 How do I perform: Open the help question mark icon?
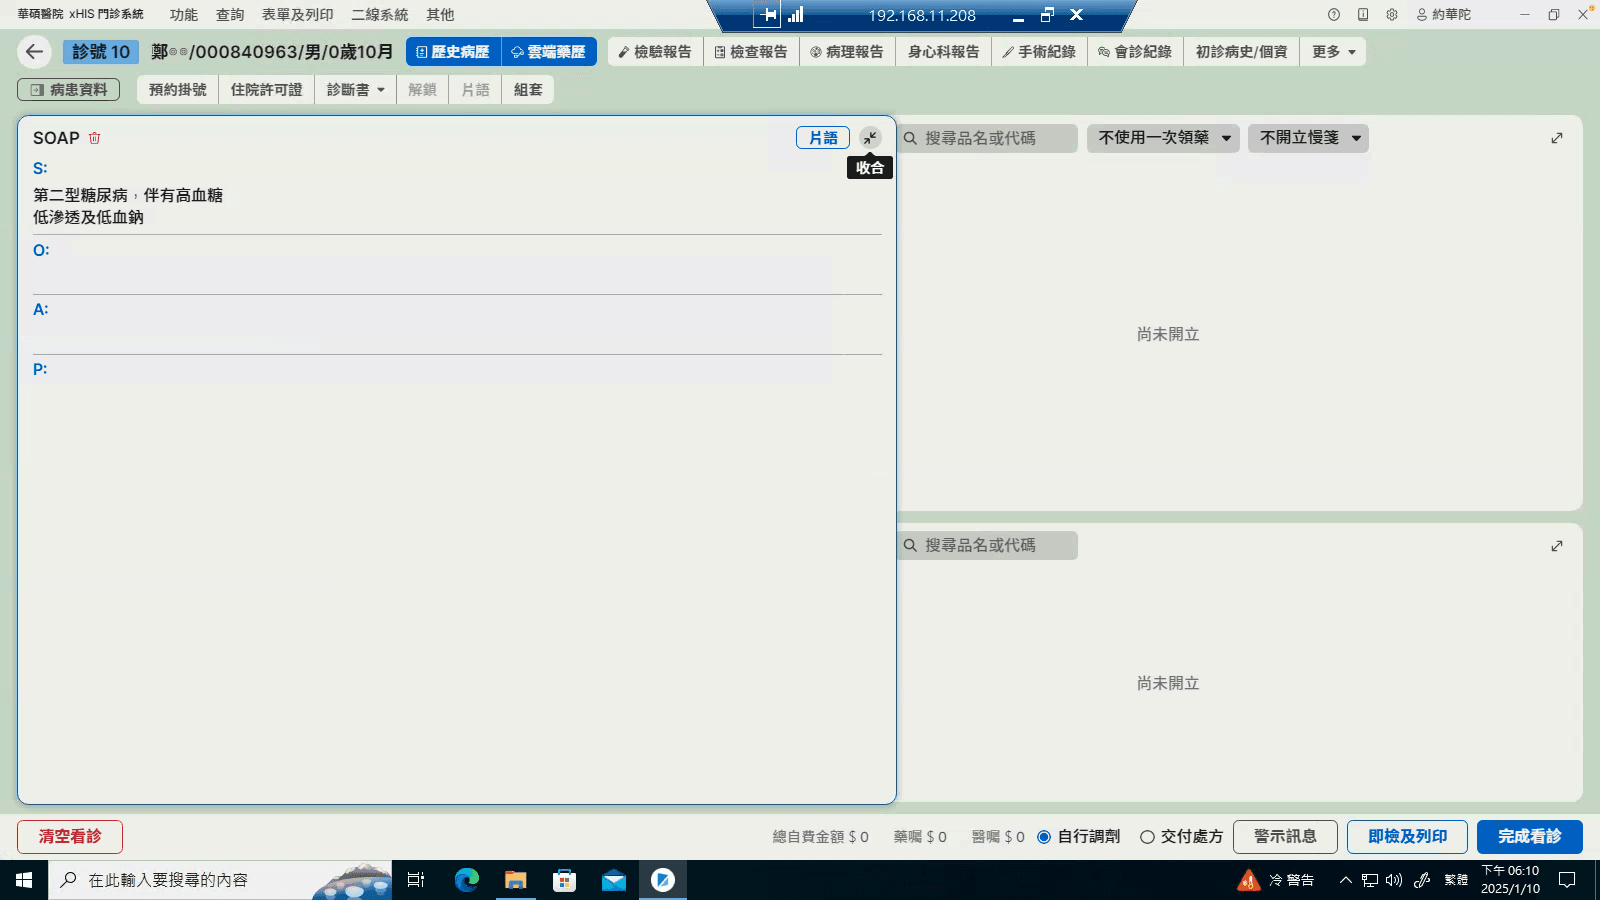1334,15
